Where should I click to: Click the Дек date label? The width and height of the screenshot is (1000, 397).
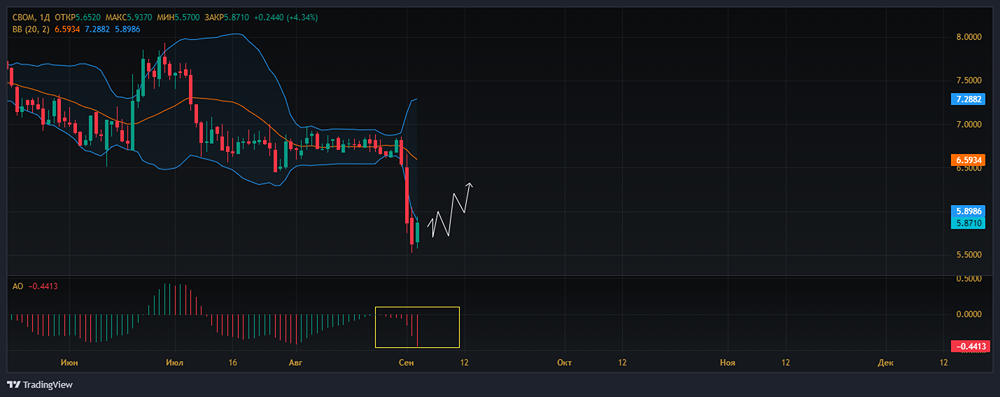tap(885, 363)
